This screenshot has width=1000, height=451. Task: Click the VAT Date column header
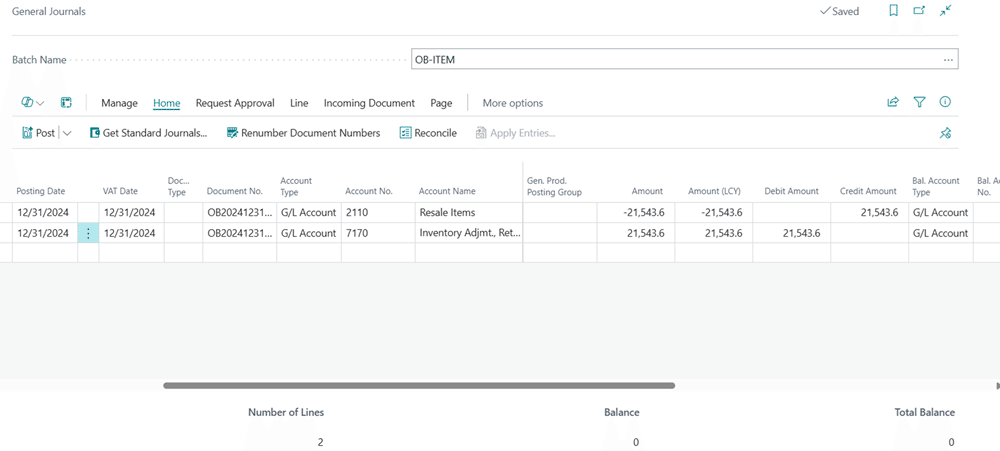click(x=120, y=191)
